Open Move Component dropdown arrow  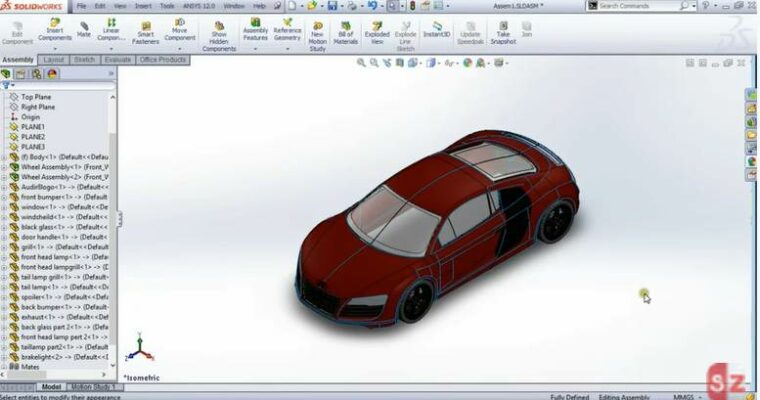tap(179, 48)
